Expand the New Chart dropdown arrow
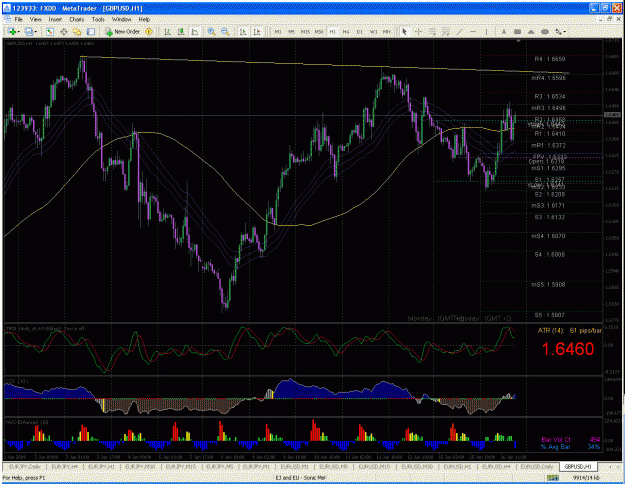The width and height of the screenshot is (625, 484). click(x=18, y=31)
